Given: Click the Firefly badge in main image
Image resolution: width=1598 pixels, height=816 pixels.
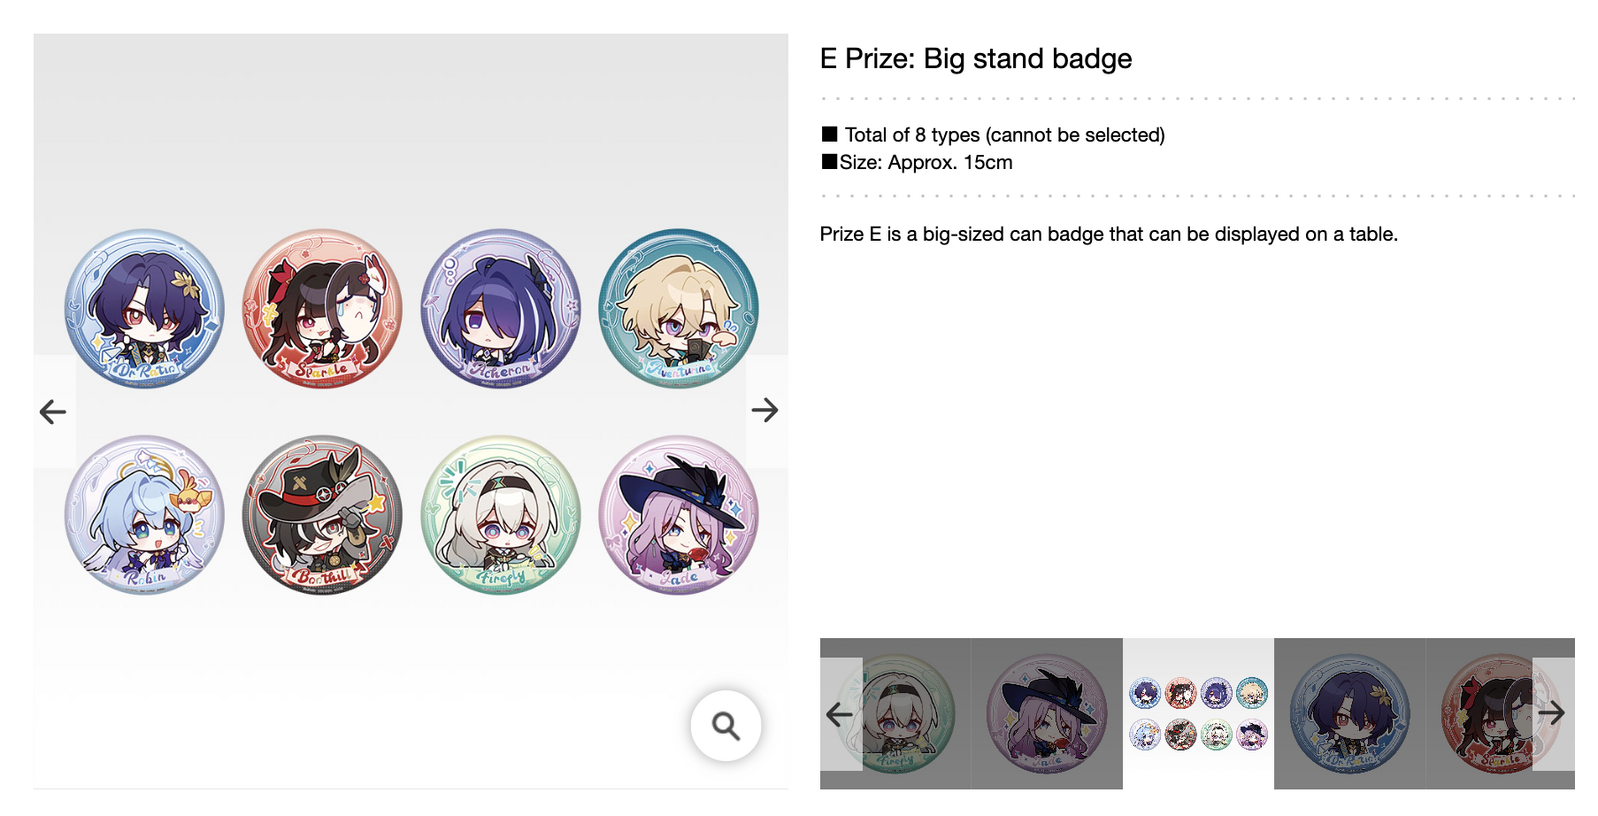Looking at the screenshot, I should pos(500,515).
